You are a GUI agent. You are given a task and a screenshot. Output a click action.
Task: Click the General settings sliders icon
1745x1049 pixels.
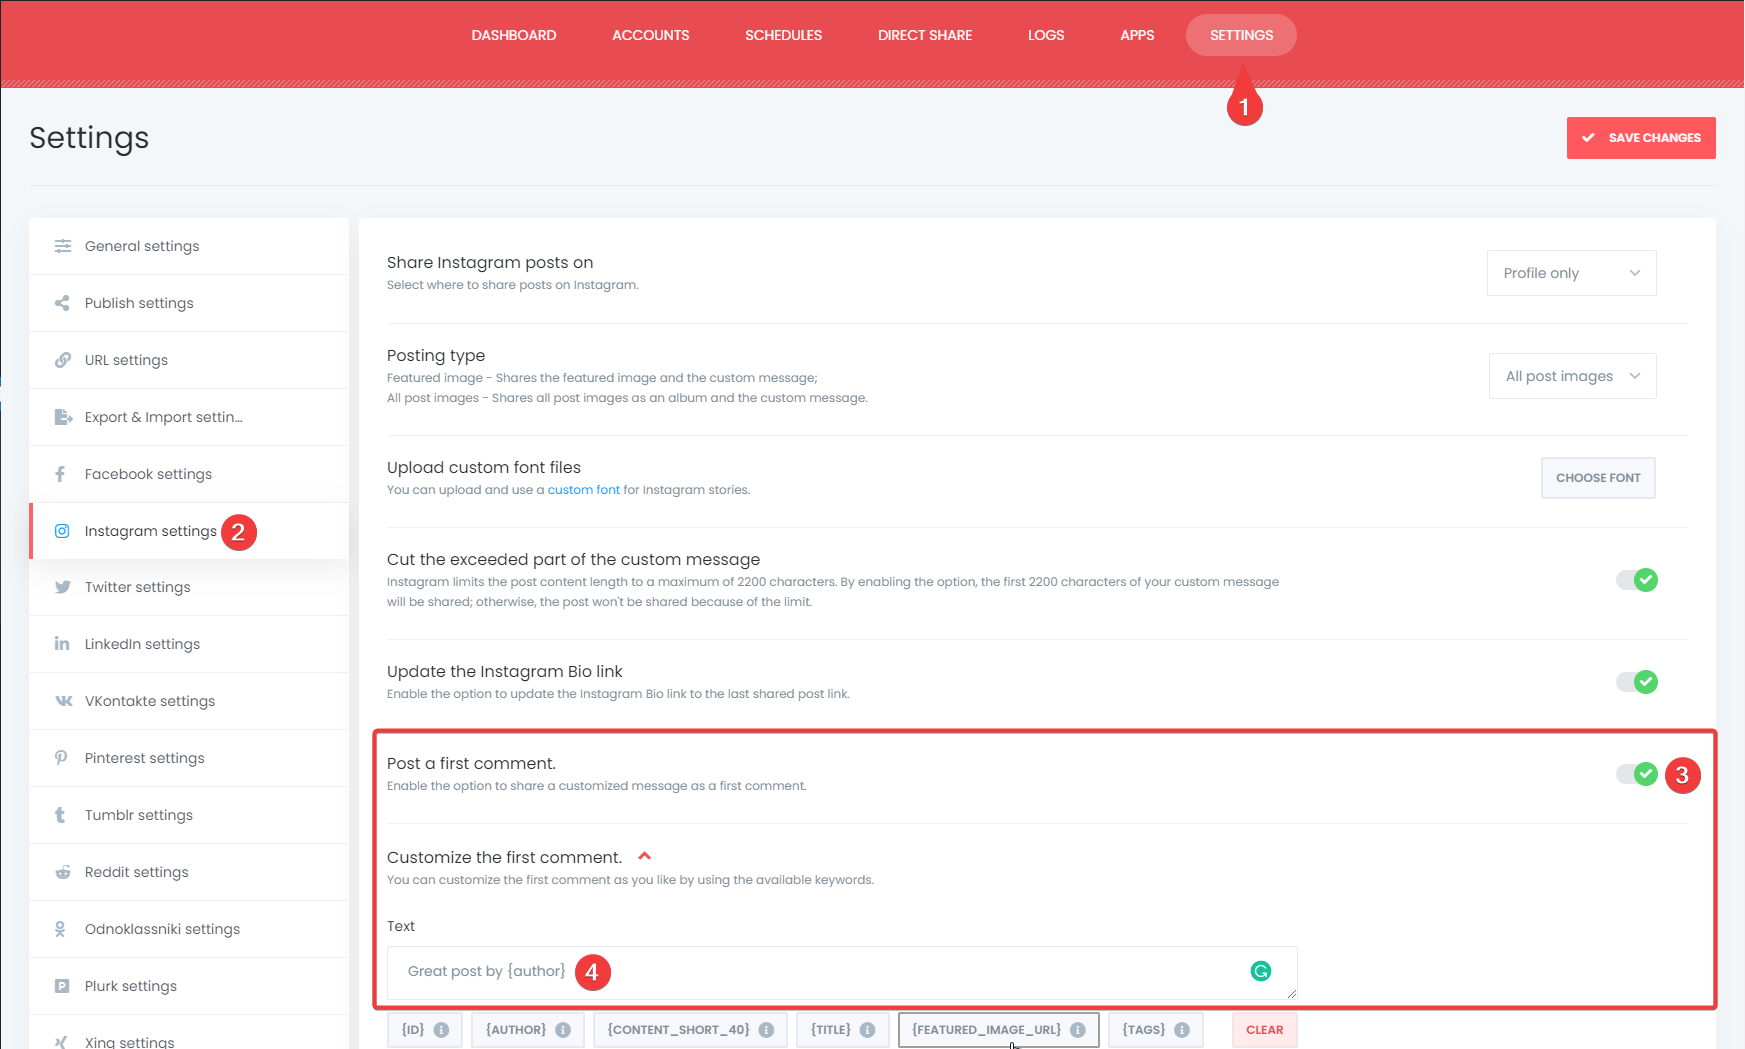point(62,246)
